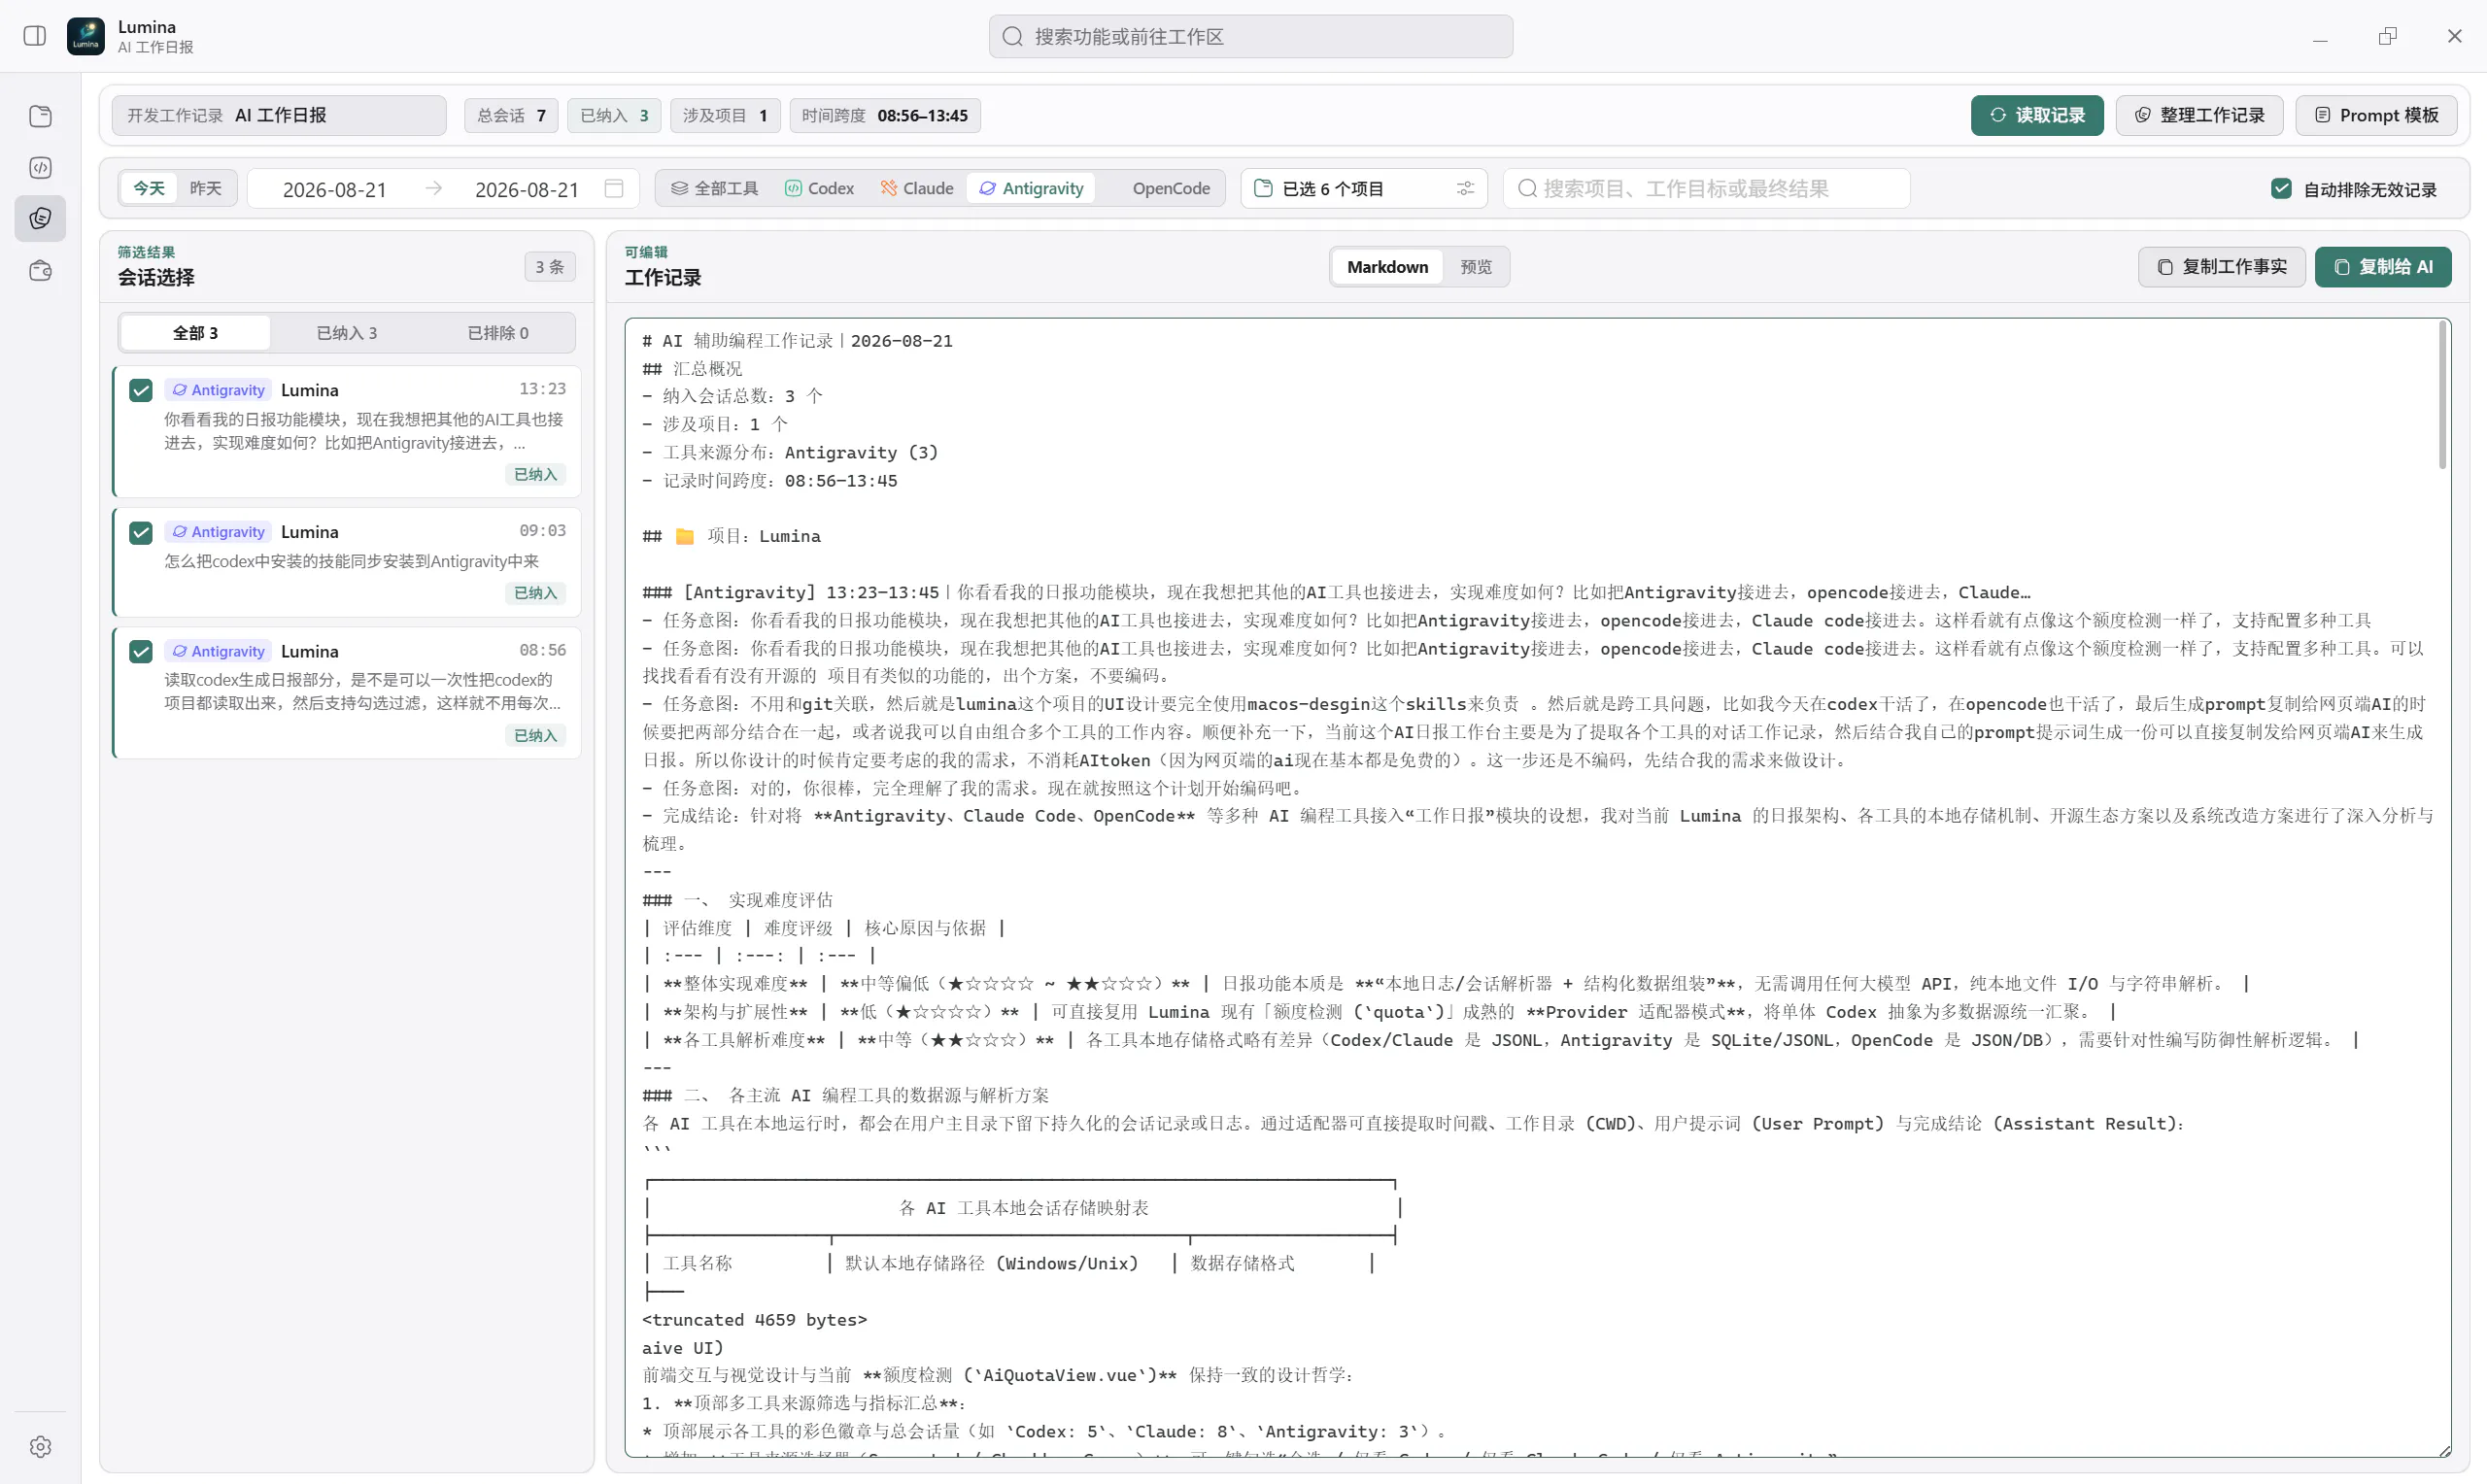The height and width of the screenshot is (1484, 2487).
Task: Click the resize handle of the Markdown editor
Action: coord(2444,1451)
